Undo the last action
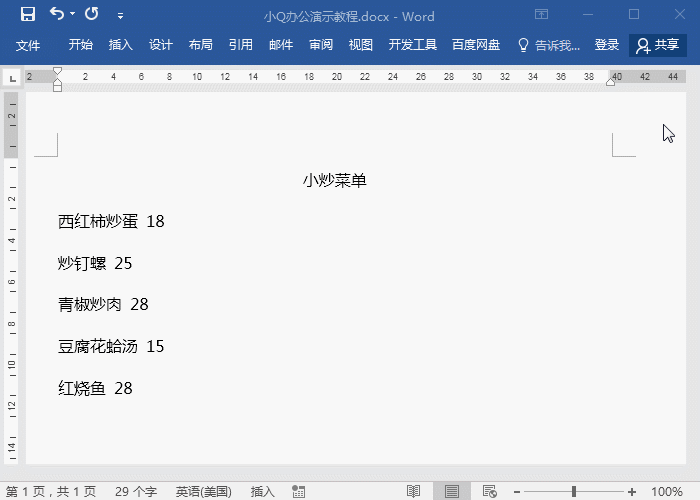The image size is (700, 500). (57, 14)
